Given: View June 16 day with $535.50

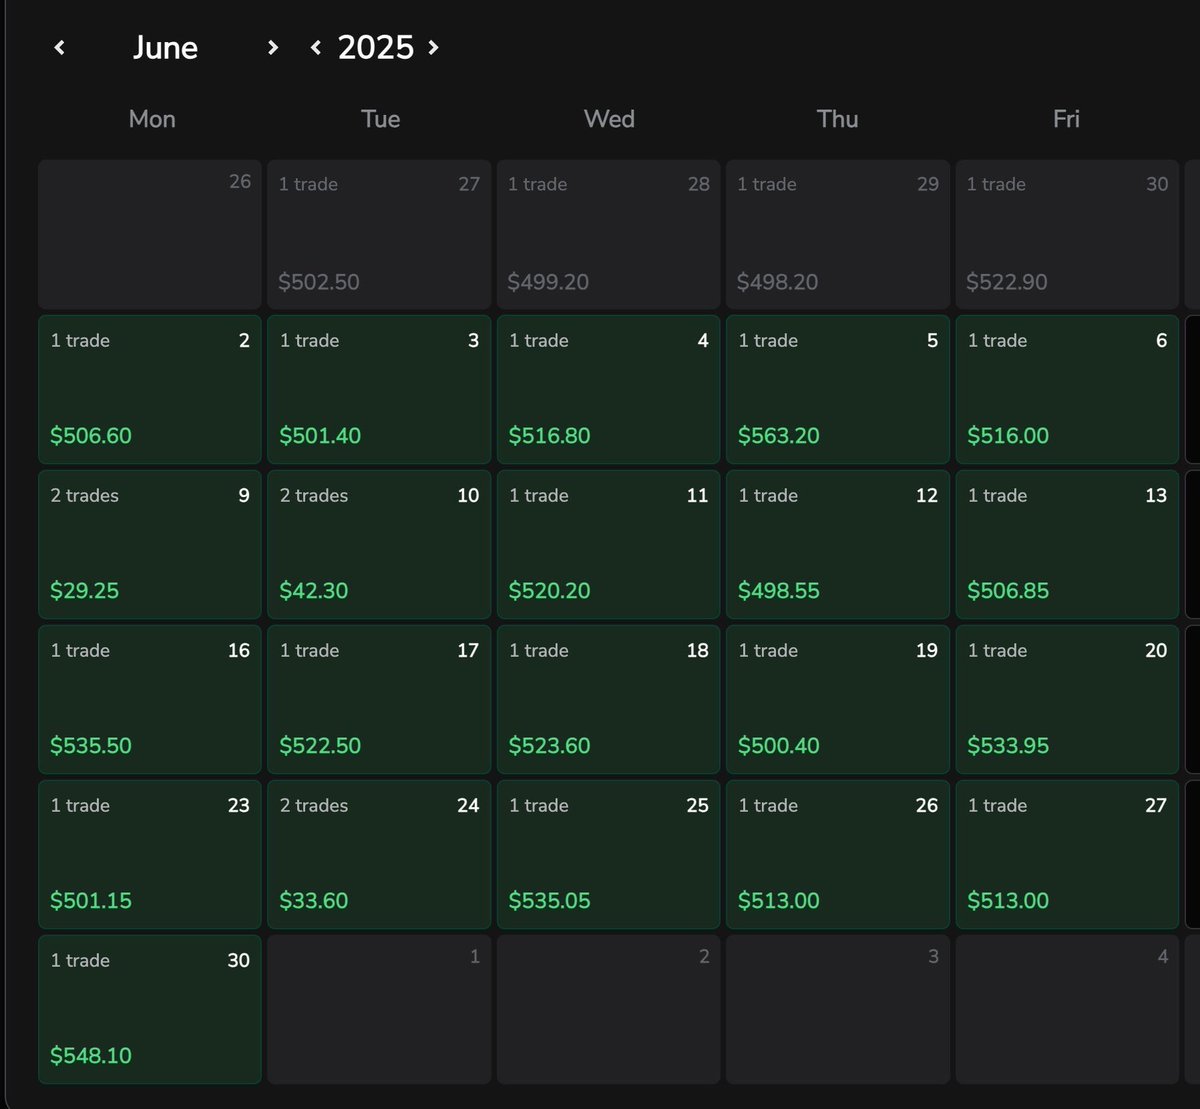Looking at the screenshot, I should click(x=150, y=700).
